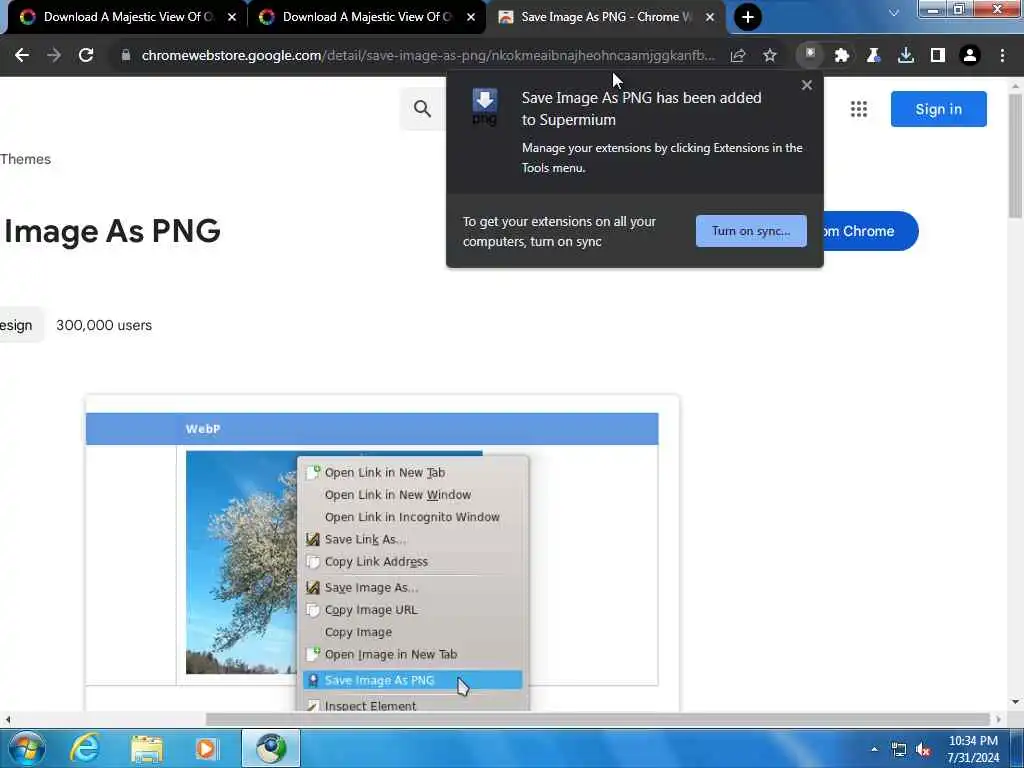Switch to second Download A Majestic View tab
The width and height of the screenshot is (1024, 768).
[367, 17]
